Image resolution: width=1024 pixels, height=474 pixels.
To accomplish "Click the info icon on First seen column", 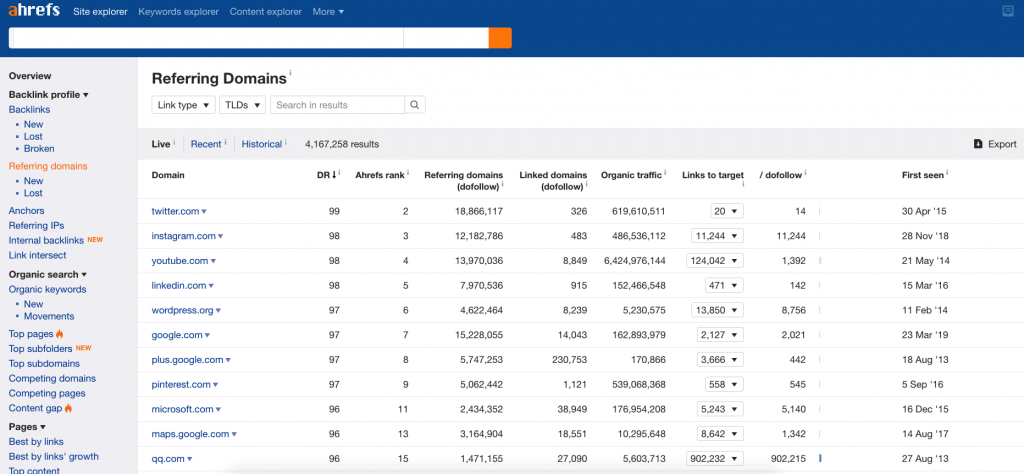I will pos(947,173).
